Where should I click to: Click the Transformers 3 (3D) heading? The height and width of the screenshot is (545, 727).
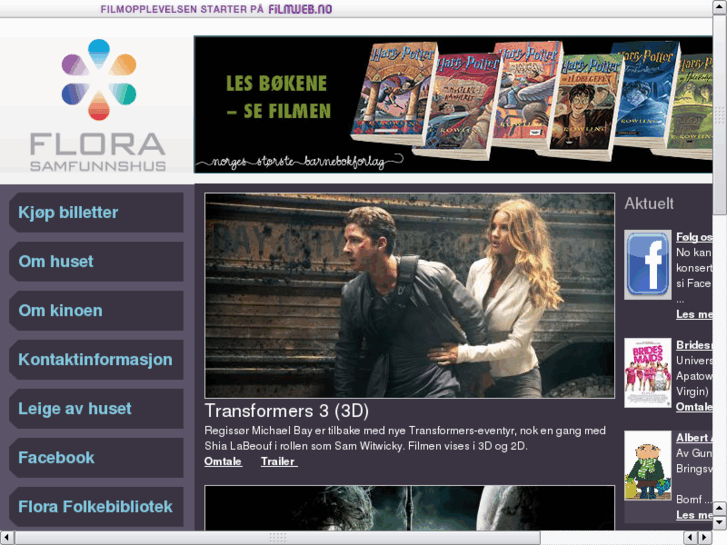tap(287, 411)
